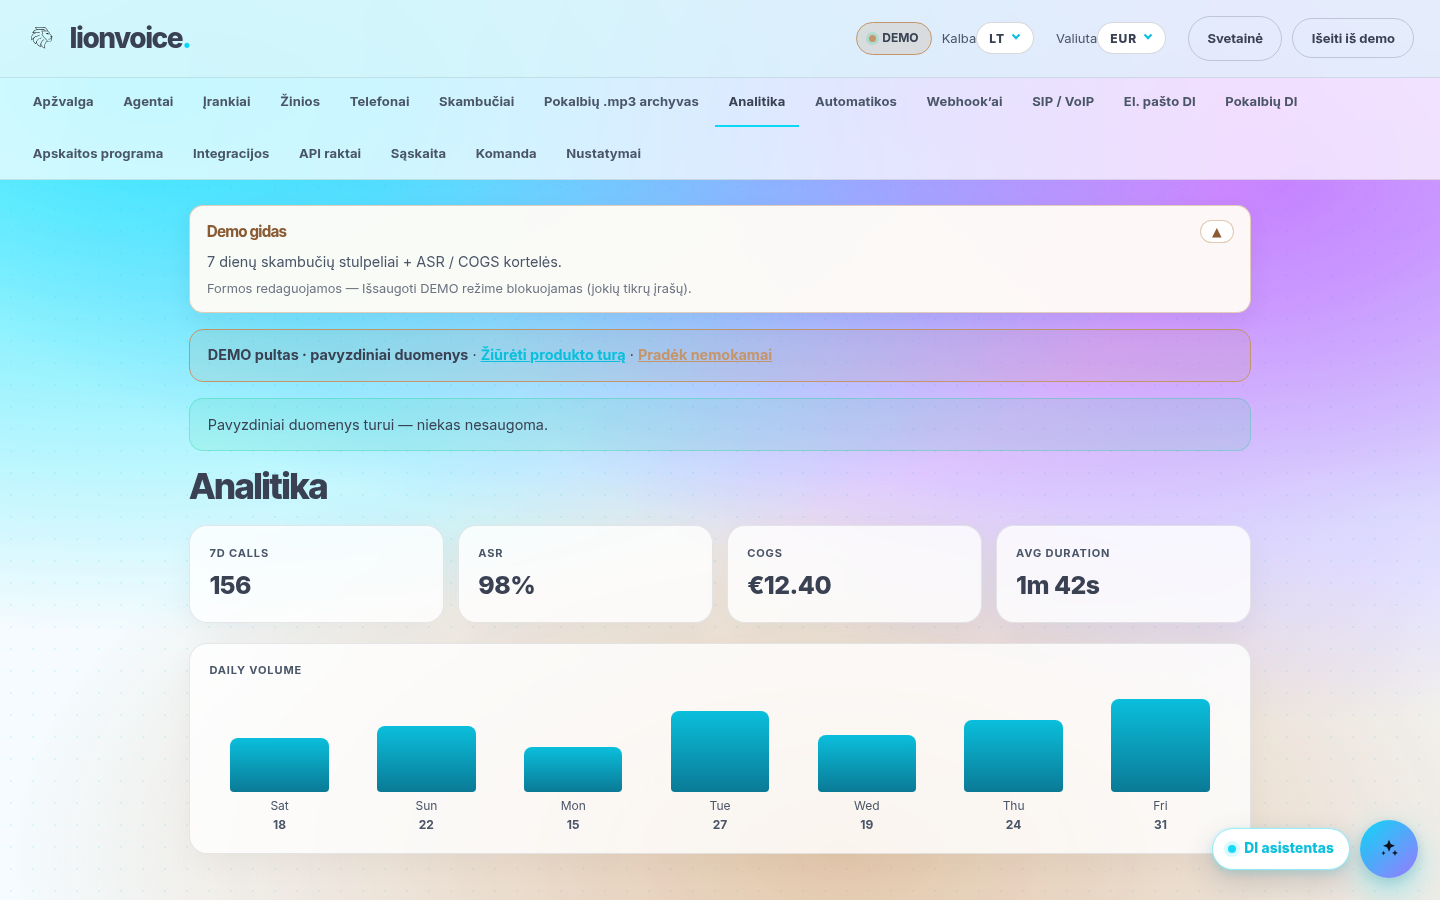Select the Sąskaita tab

418,153
